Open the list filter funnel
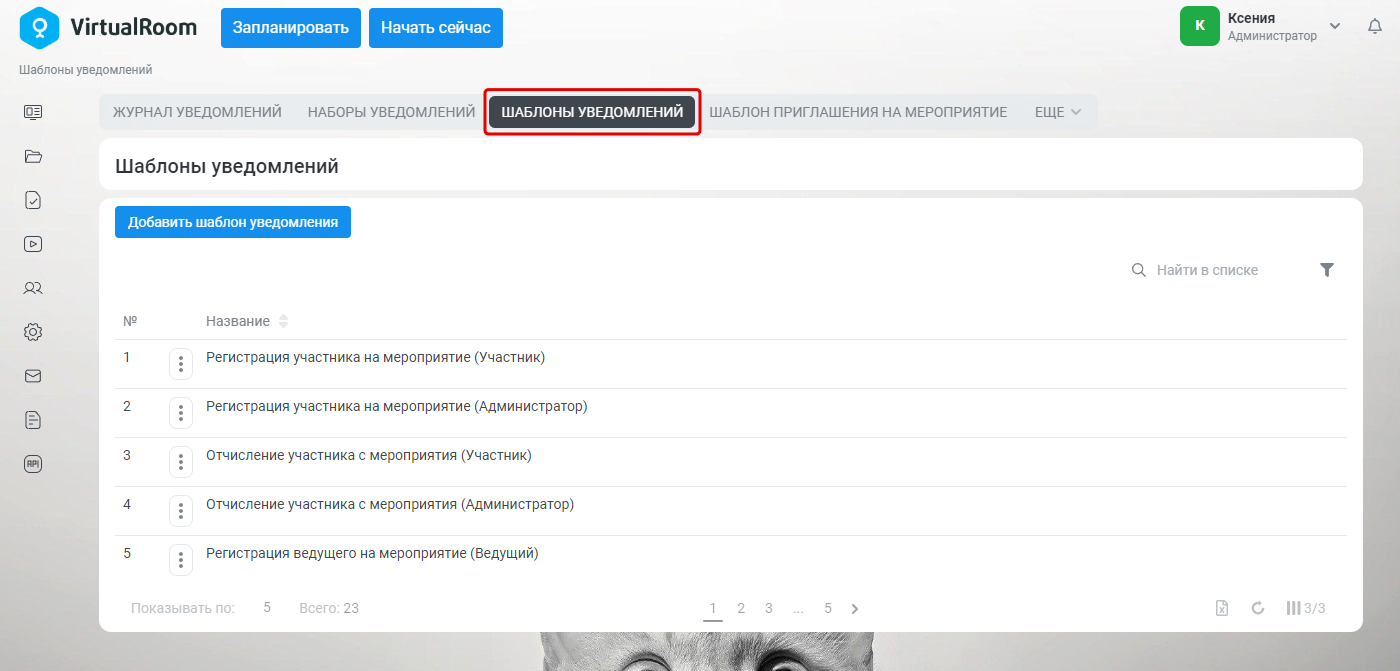 pos(1327,270)
